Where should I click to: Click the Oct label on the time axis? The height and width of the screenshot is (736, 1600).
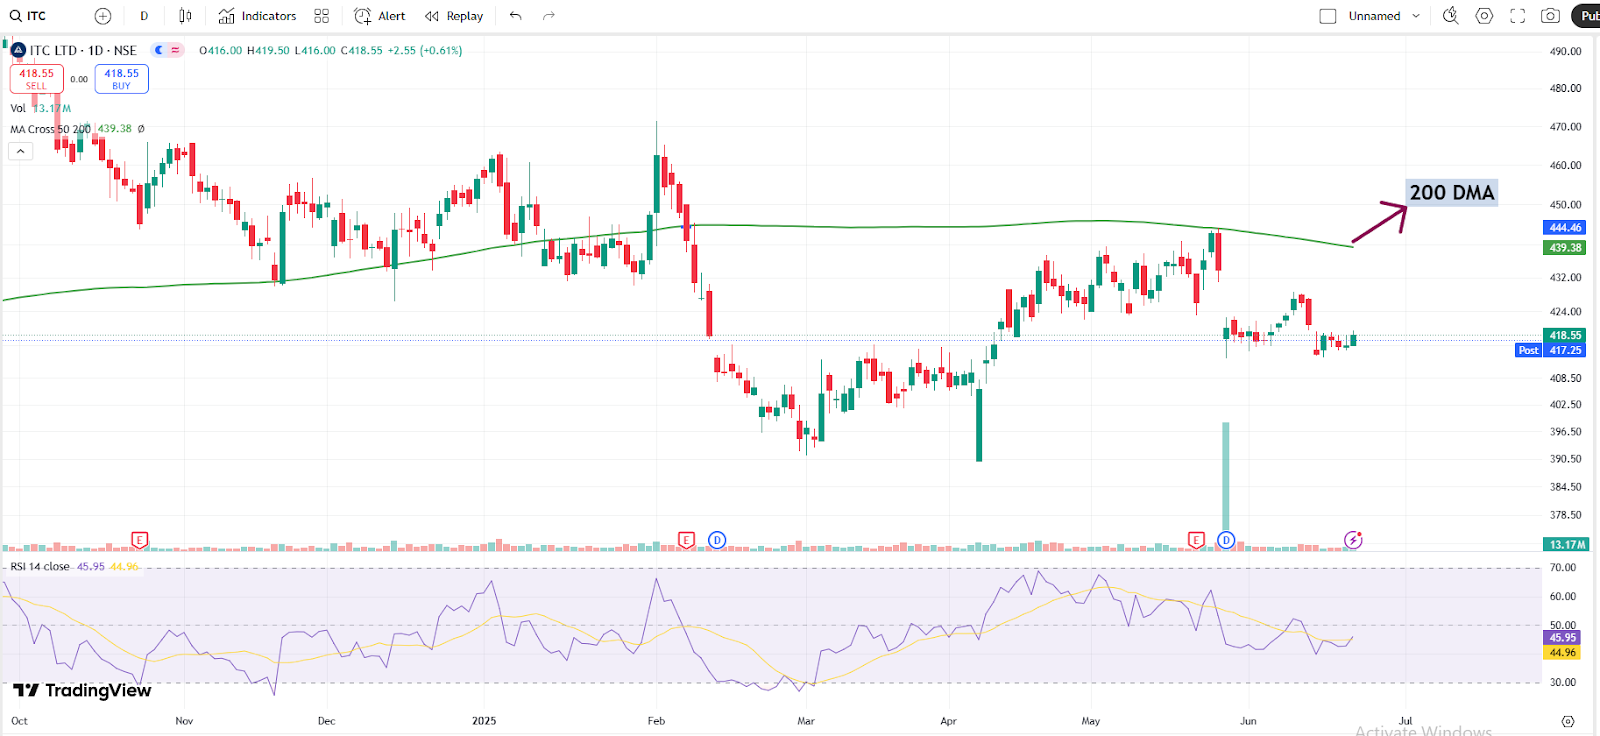(x=19, y=721)
